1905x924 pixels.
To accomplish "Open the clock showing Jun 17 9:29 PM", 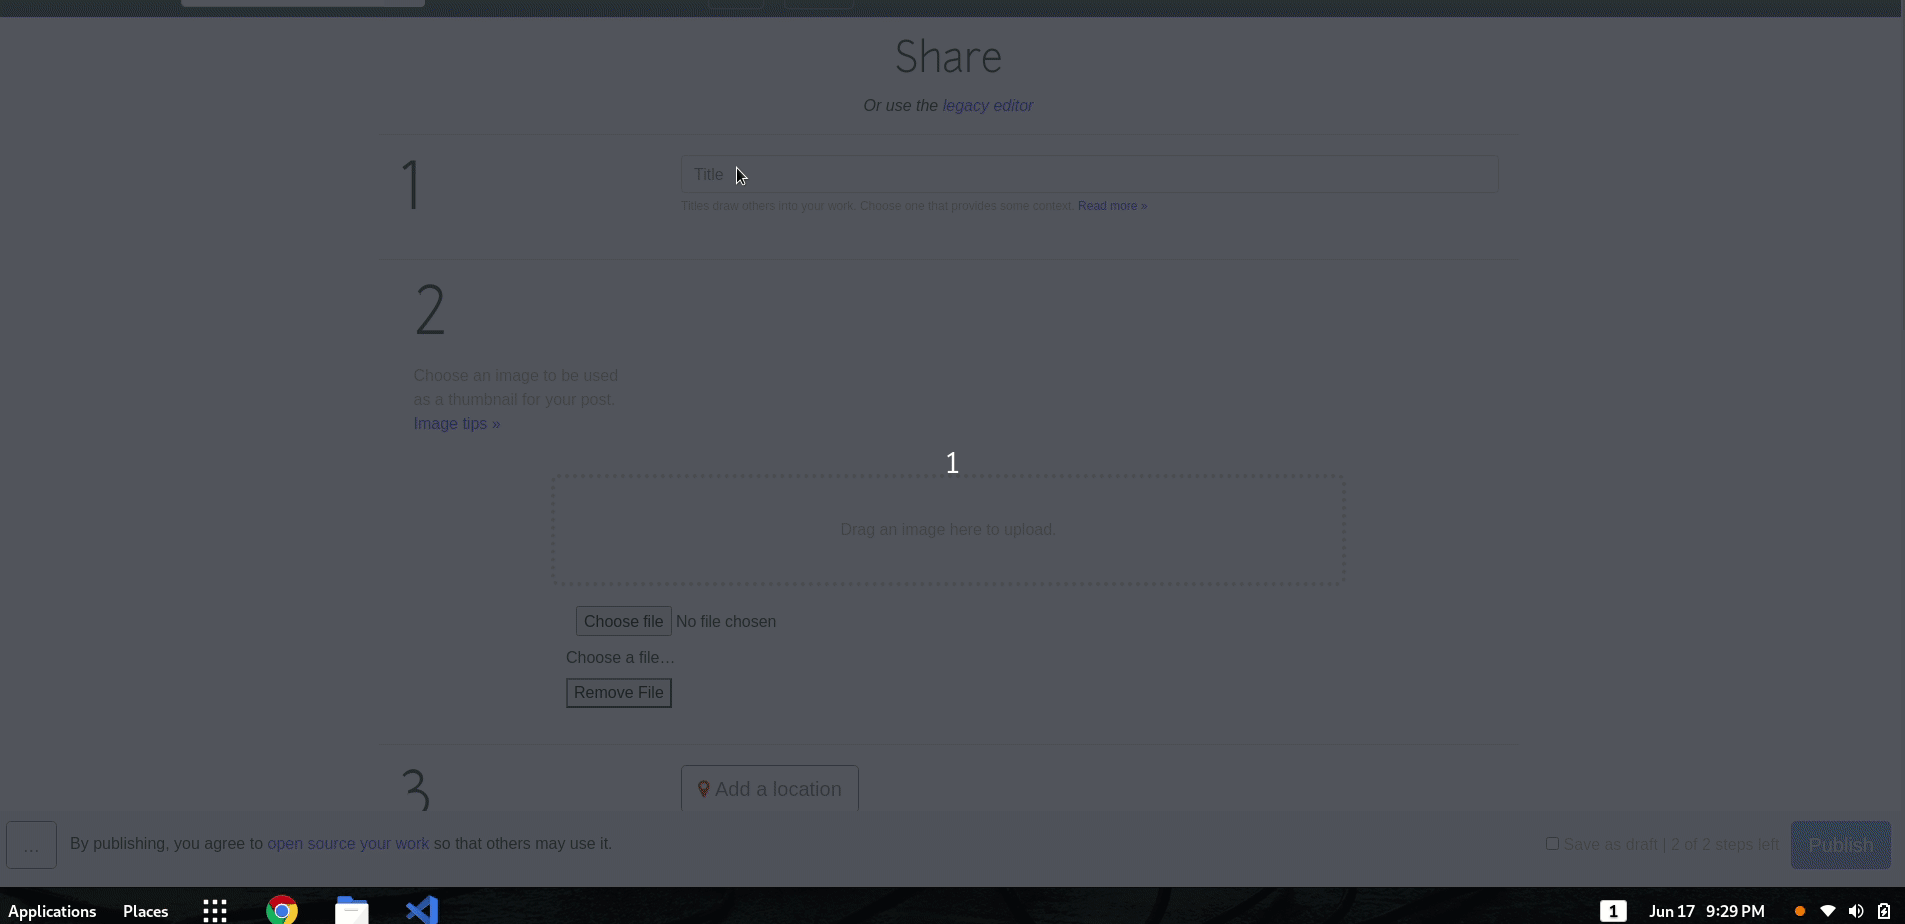I will [1706, 911].
